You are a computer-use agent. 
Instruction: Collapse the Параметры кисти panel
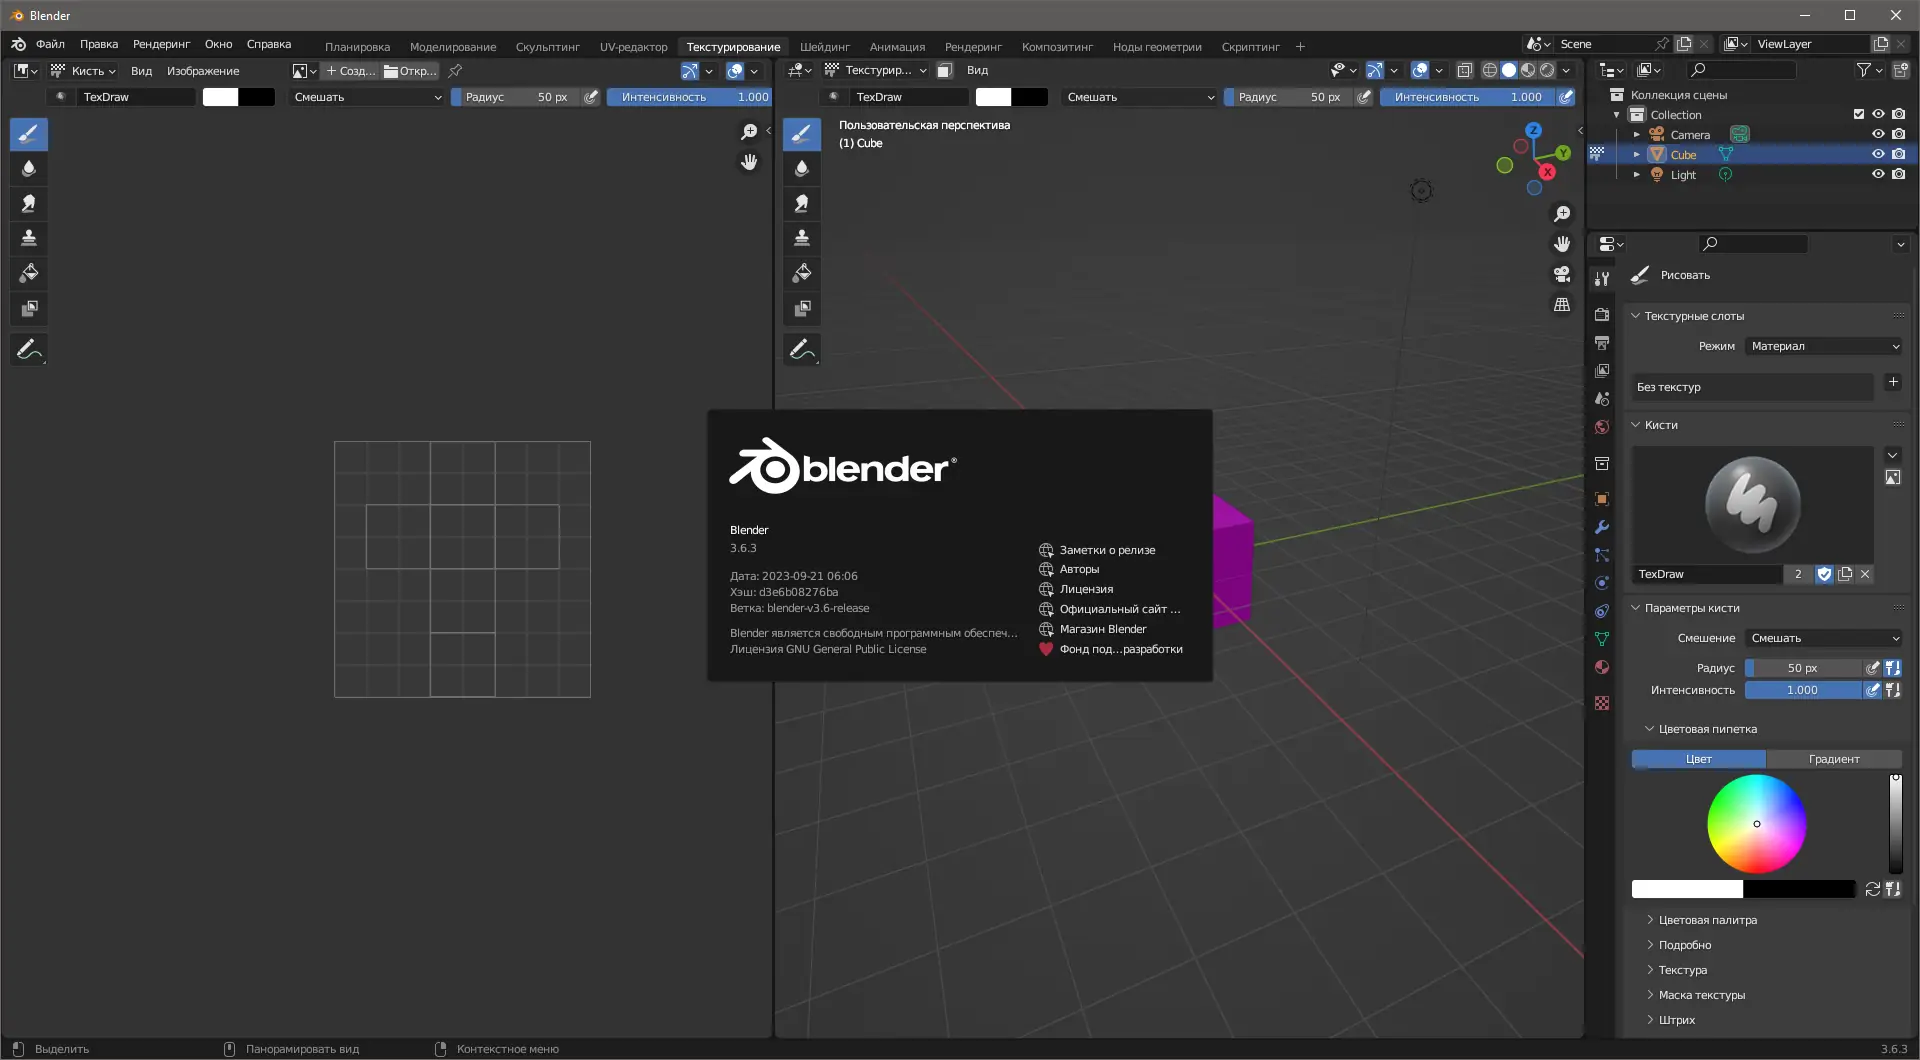coord(1636,608)
